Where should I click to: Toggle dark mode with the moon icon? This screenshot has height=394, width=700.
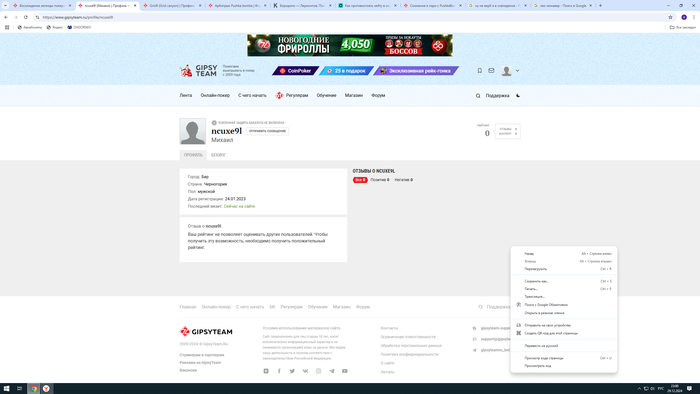coord(518,95)
